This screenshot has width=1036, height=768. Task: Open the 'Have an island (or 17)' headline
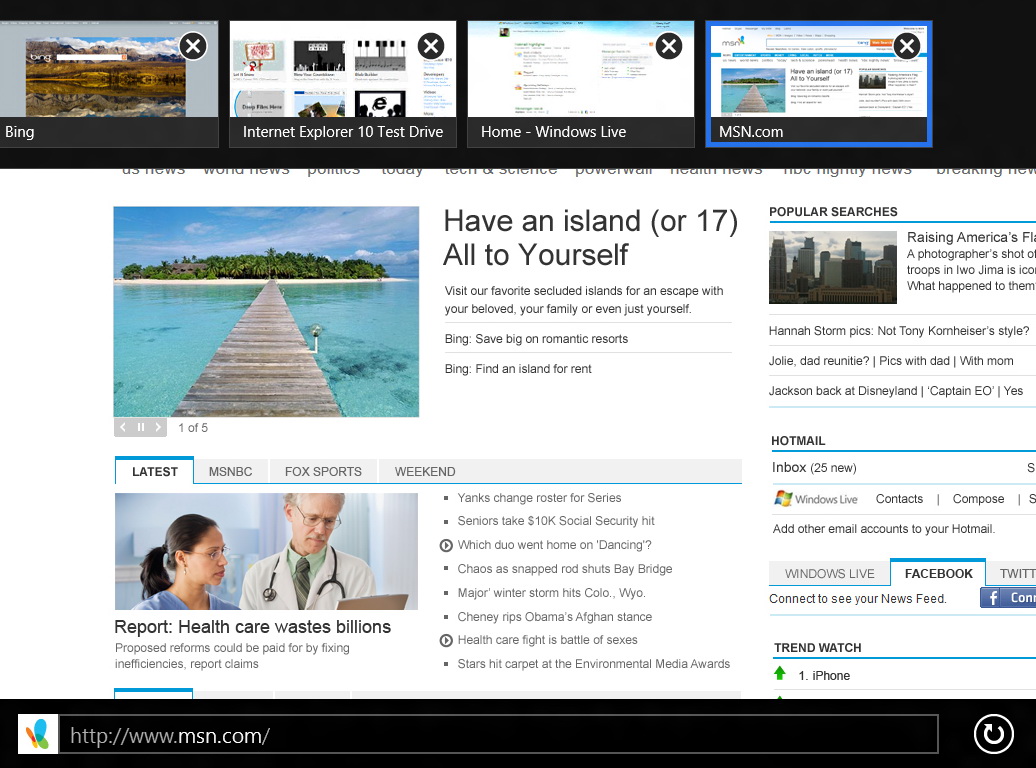(x=591, y=238)
